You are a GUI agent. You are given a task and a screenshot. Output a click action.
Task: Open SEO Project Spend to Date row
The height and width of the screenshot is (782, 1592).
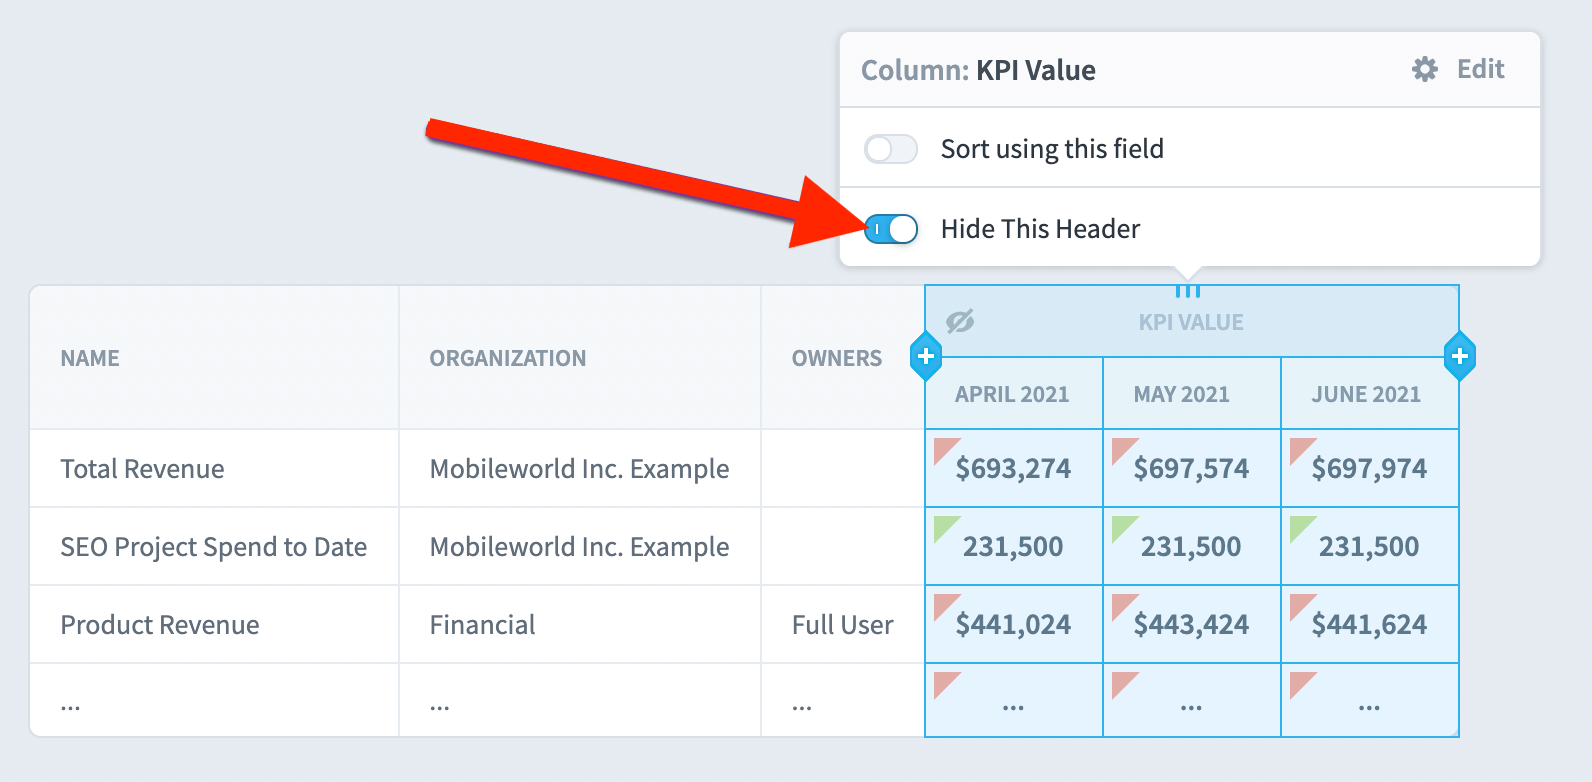[213, 547]
